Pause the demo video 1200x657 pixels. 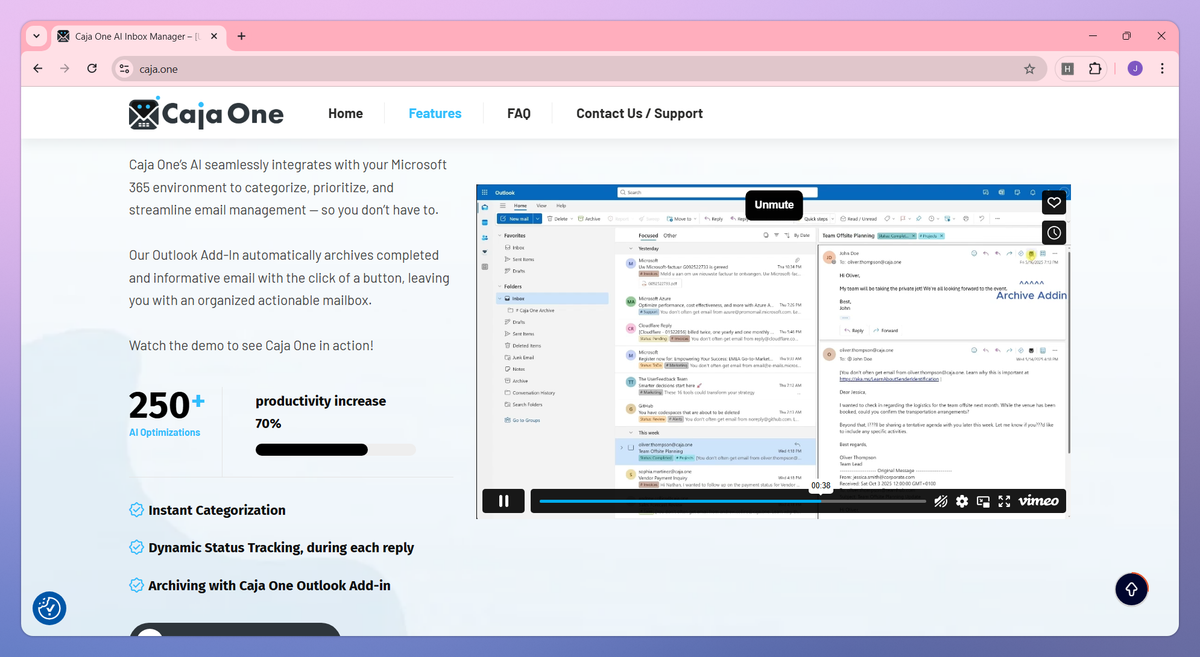pos(504,501)
